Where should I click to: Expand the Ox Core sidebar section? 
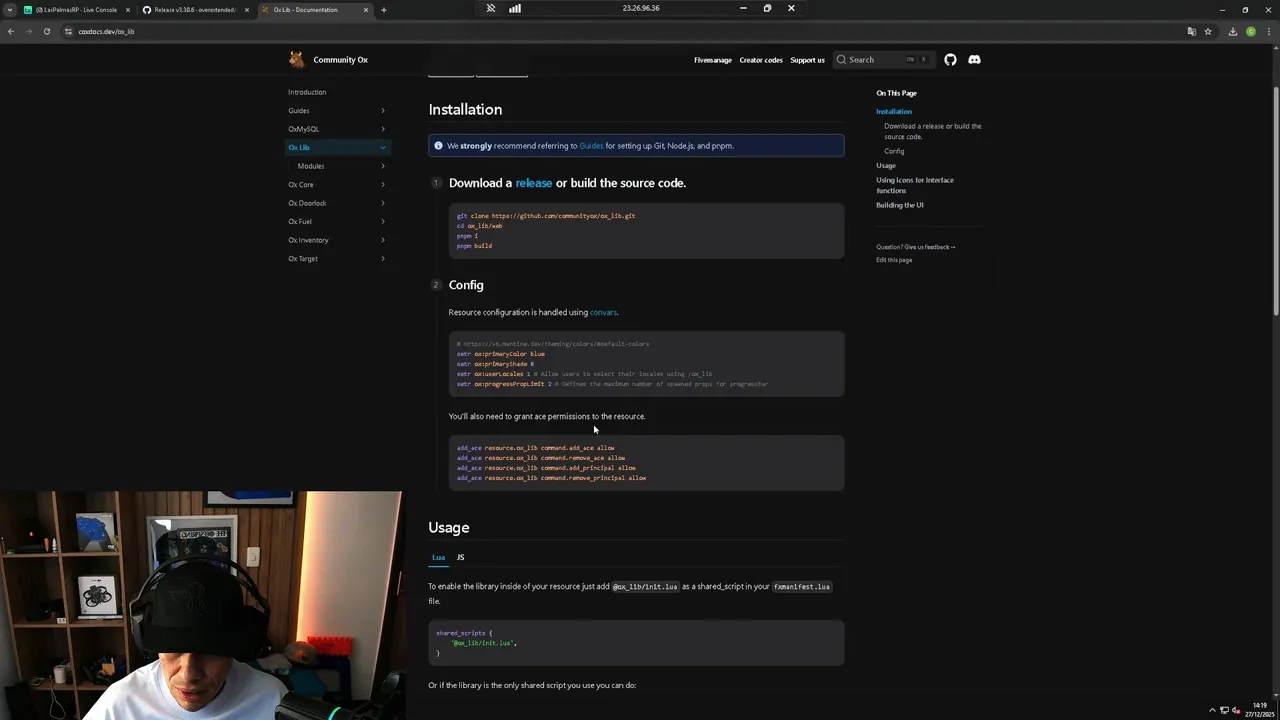[x=382, y=185]
